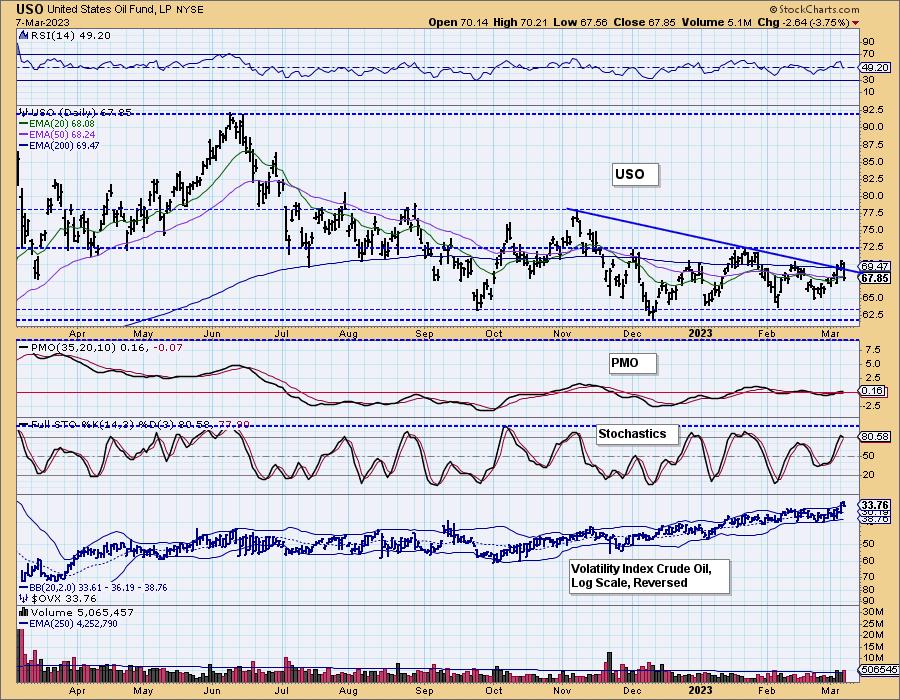Click the histogram icon beside Volume 5,065,457

24,612
